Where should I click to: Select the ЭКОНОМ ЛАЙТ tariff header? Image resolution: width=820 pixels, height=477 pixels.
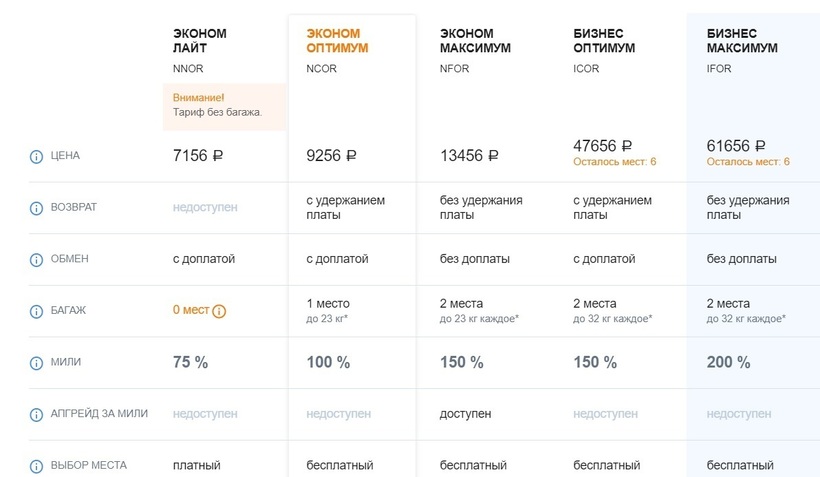200,41
